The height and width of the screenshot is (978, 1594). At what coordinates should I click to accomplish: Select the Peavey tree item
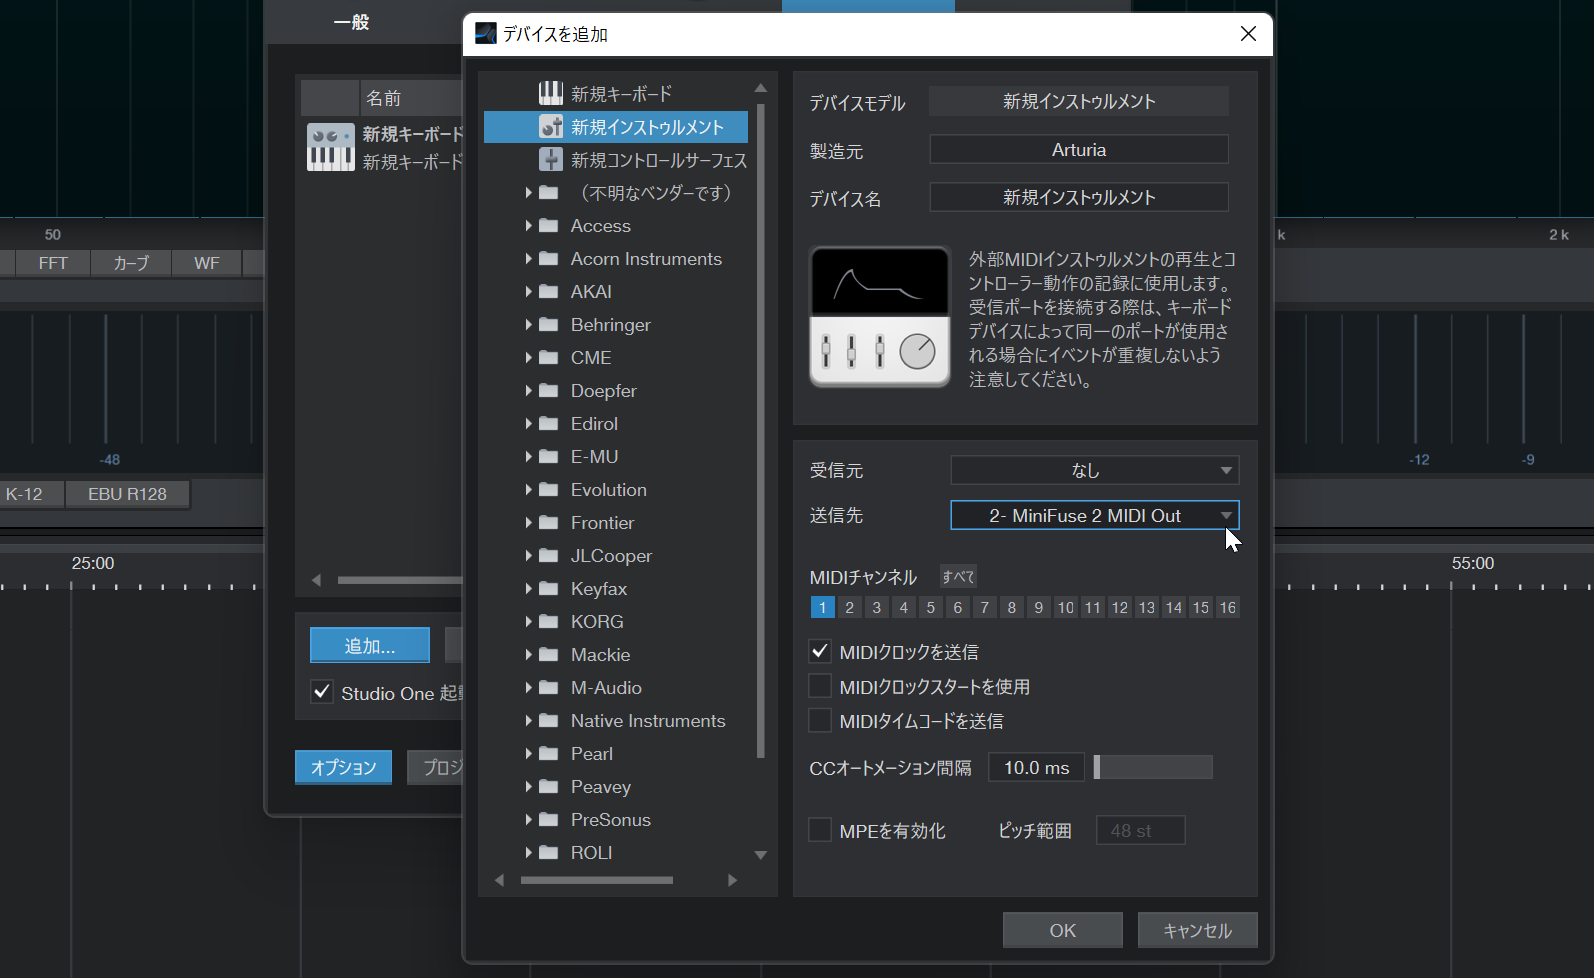[x=601, y=786]
